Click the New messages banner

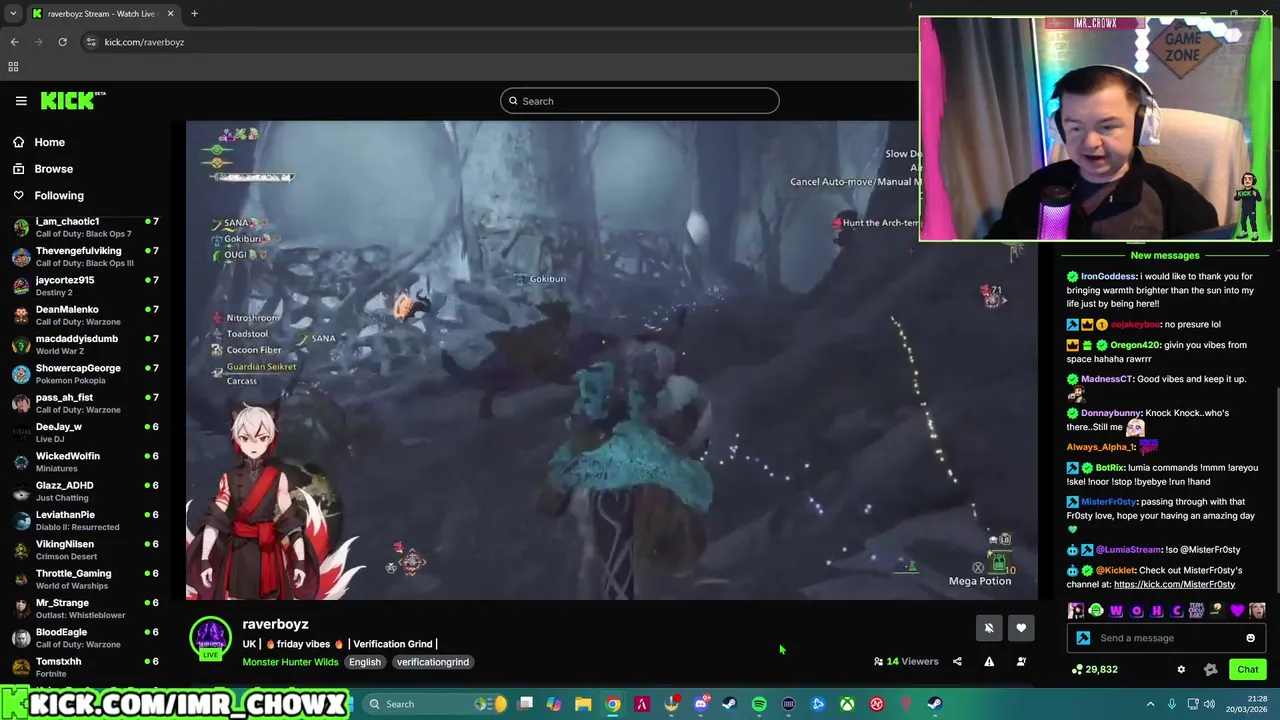(1165, 255)
